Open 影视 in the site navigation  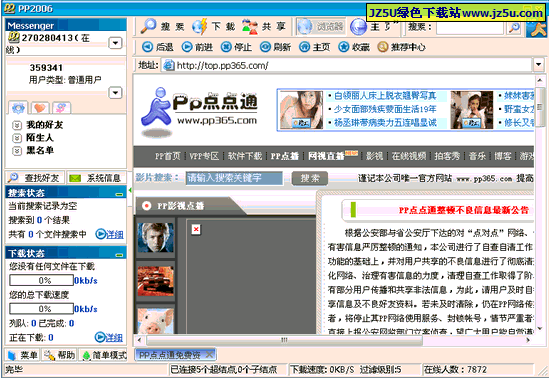(x=374, y=156)
